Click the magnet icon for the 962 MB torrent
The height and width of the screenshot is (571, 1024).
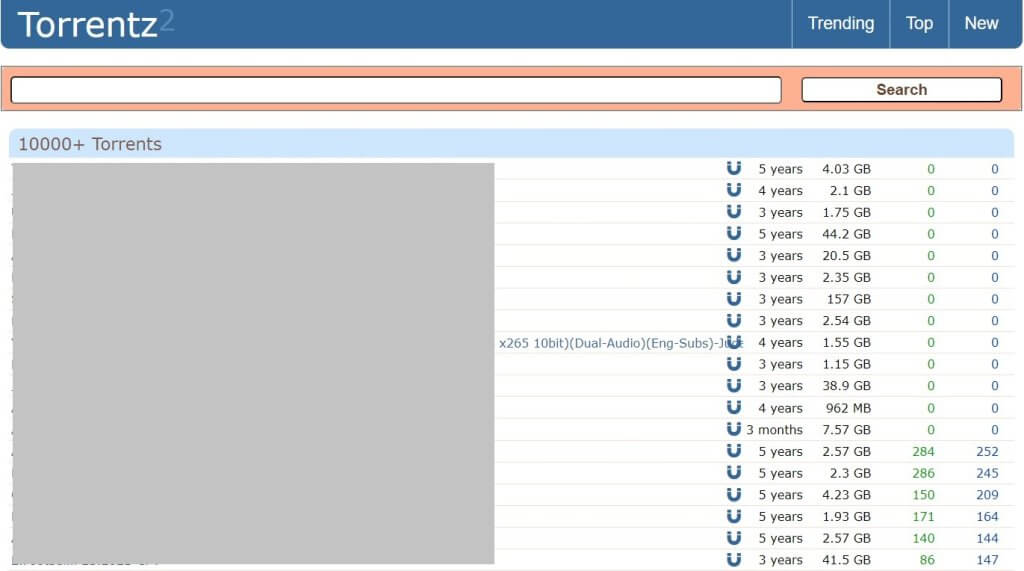tap(734, 408)
